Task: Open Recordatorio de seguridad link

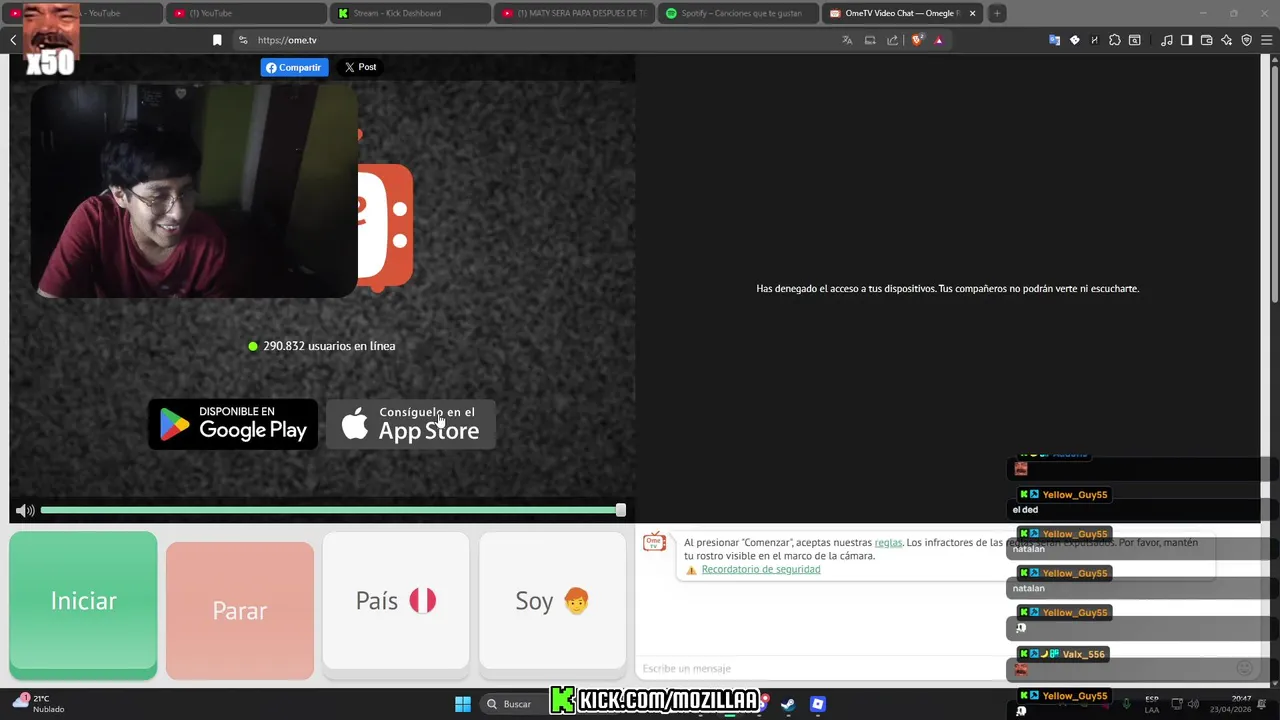Action: point(761,569)
